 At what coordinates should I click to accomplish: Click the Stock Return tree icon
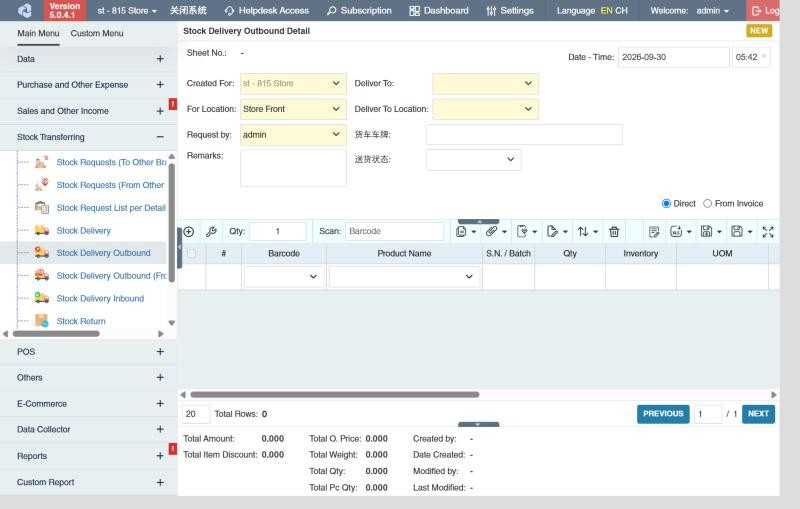42,321
